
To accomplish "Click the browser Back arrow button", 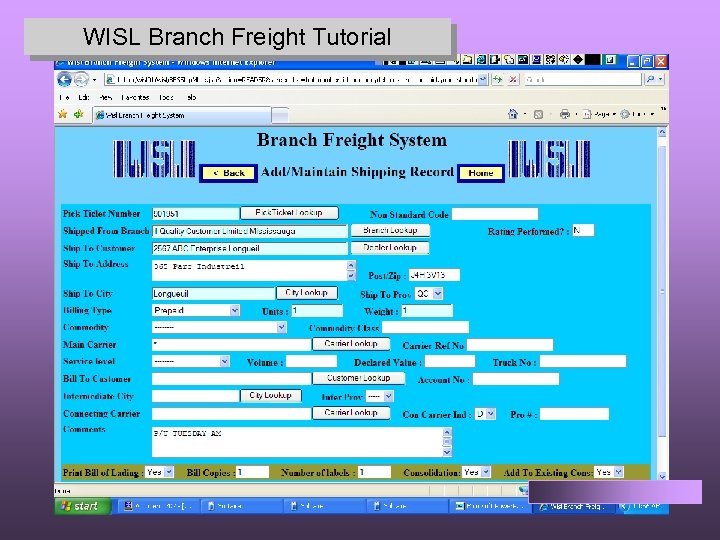I will (x=64, y=79).
